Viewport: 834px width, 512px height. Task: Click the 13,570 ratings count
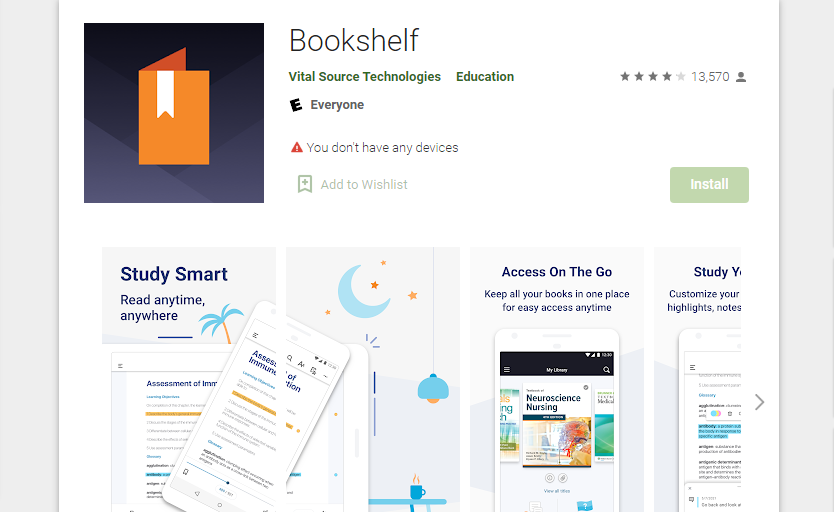710,77
